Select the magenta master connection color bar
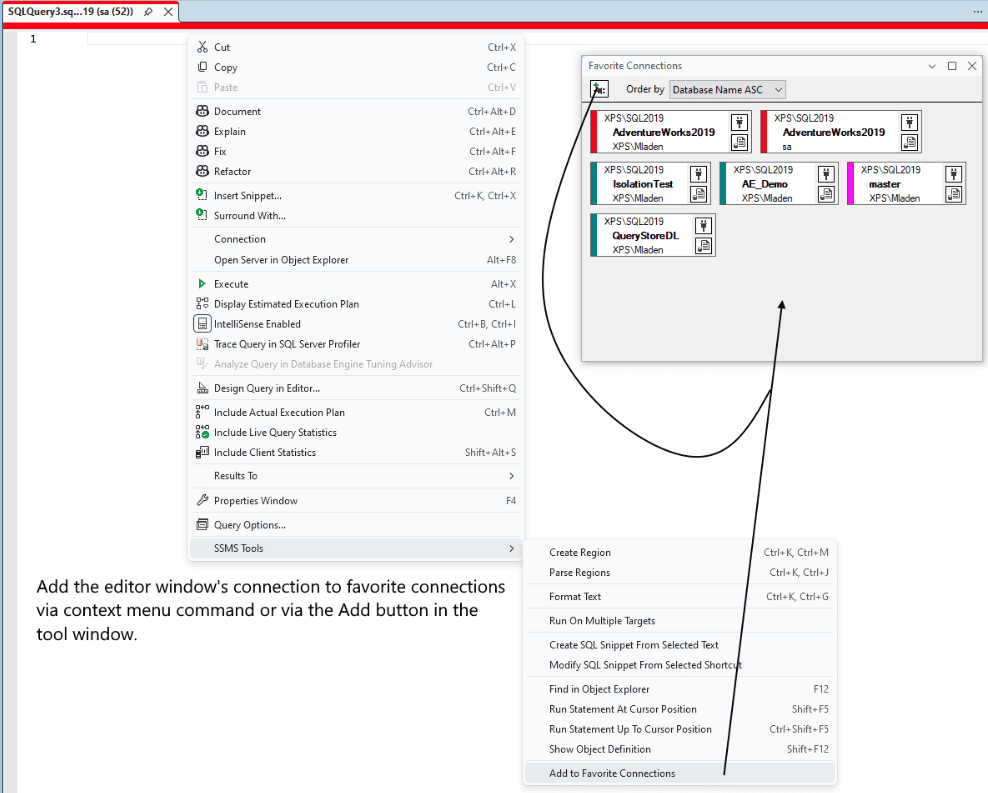This screenshot has height=793, width=988. (x=851, y=184)
